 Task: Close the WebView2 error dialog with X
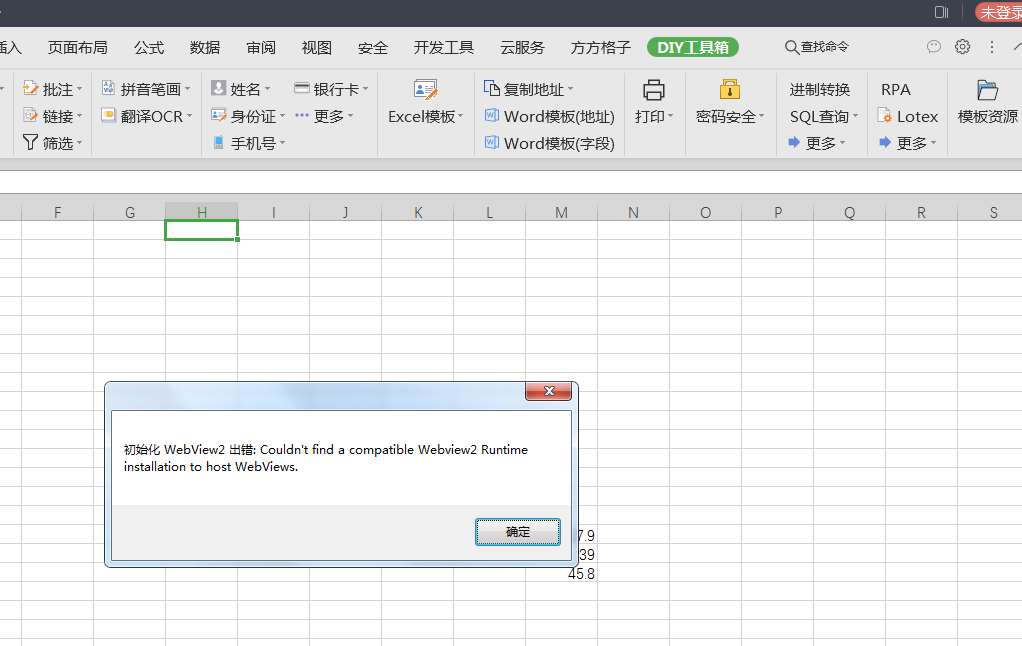pos(549,391)
